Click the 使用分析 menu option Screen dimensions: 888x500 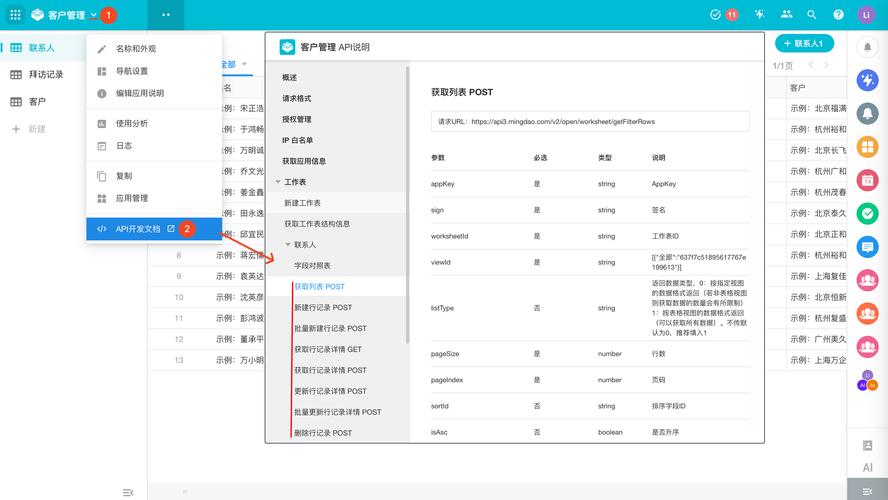[131, 123]
